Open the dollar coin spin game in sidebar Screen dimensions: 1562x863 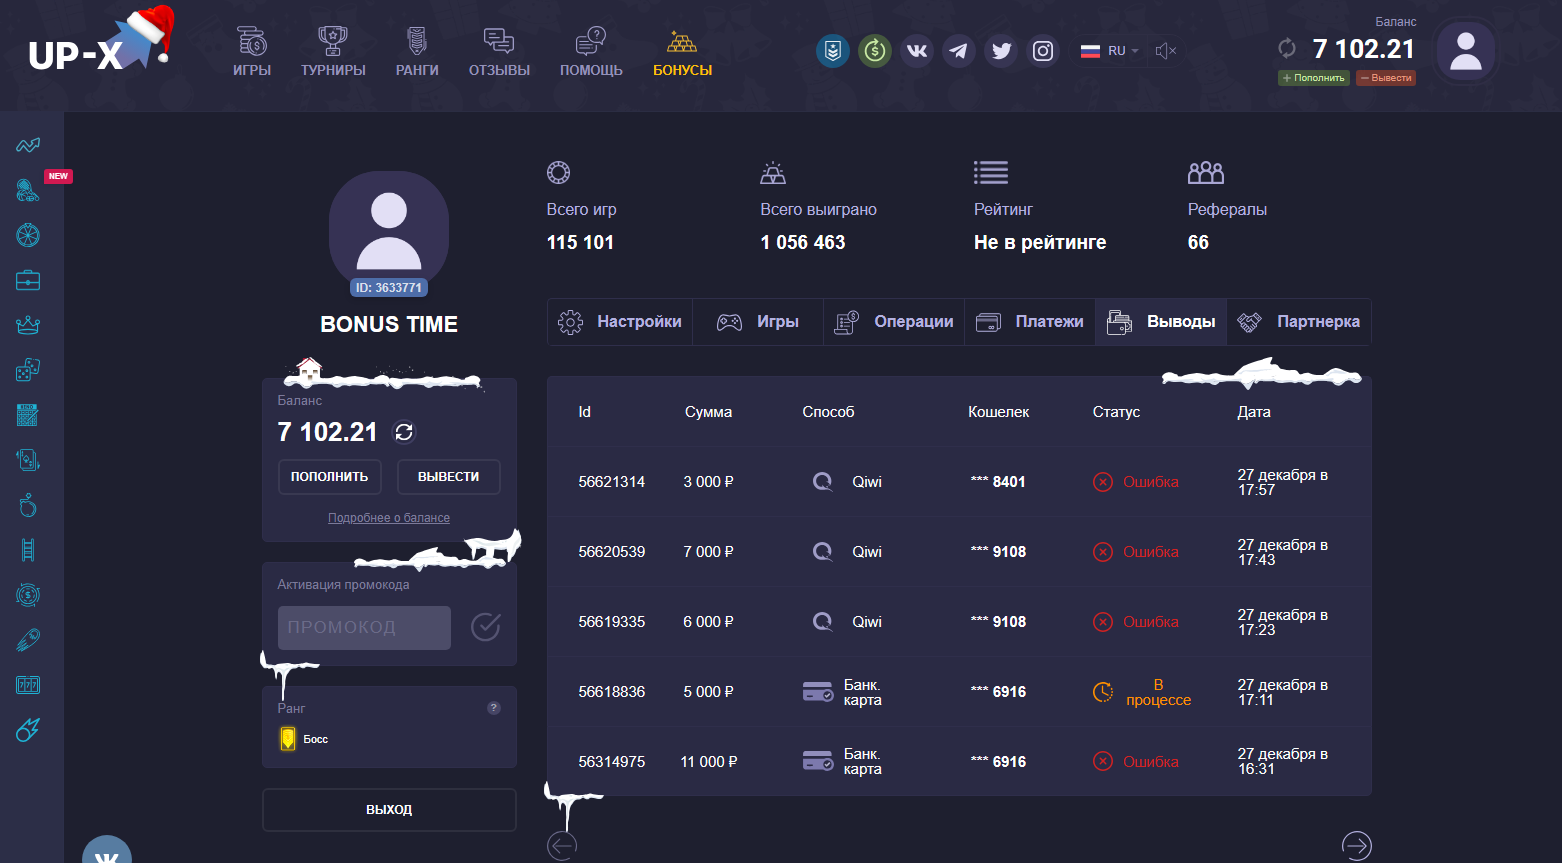pos(28,595)
